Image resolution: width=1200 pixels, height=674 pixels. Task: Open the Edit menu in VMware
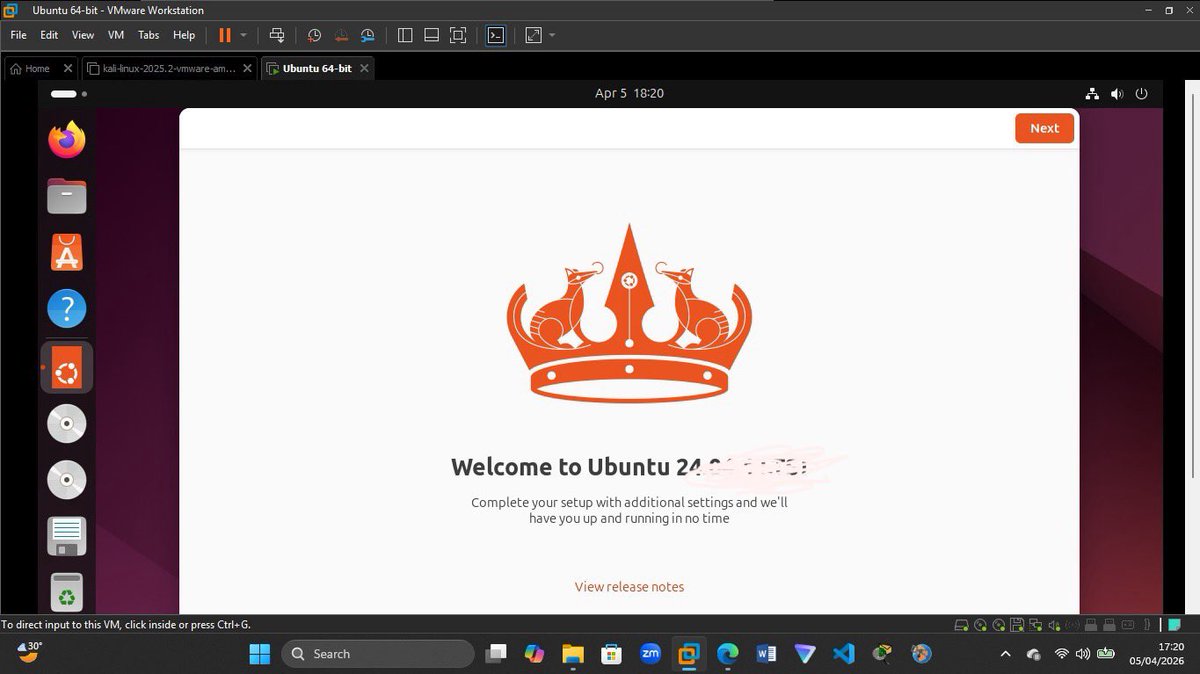tap(49, 35)
